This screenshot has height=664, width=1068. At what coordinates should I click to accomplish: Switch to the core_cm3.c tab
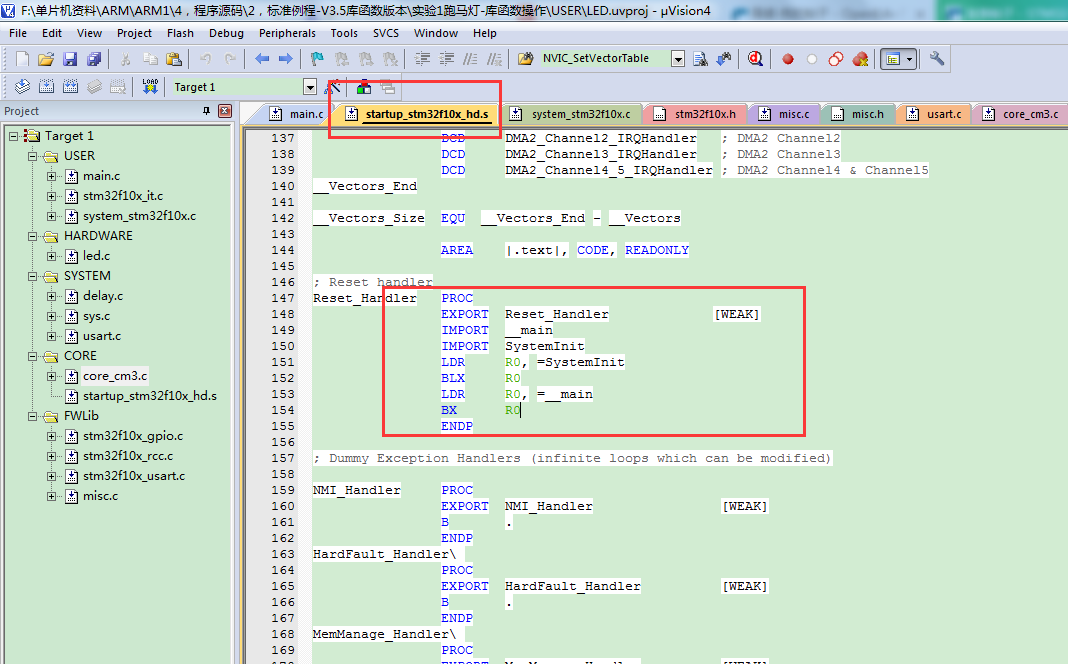tap(1020, 114)
